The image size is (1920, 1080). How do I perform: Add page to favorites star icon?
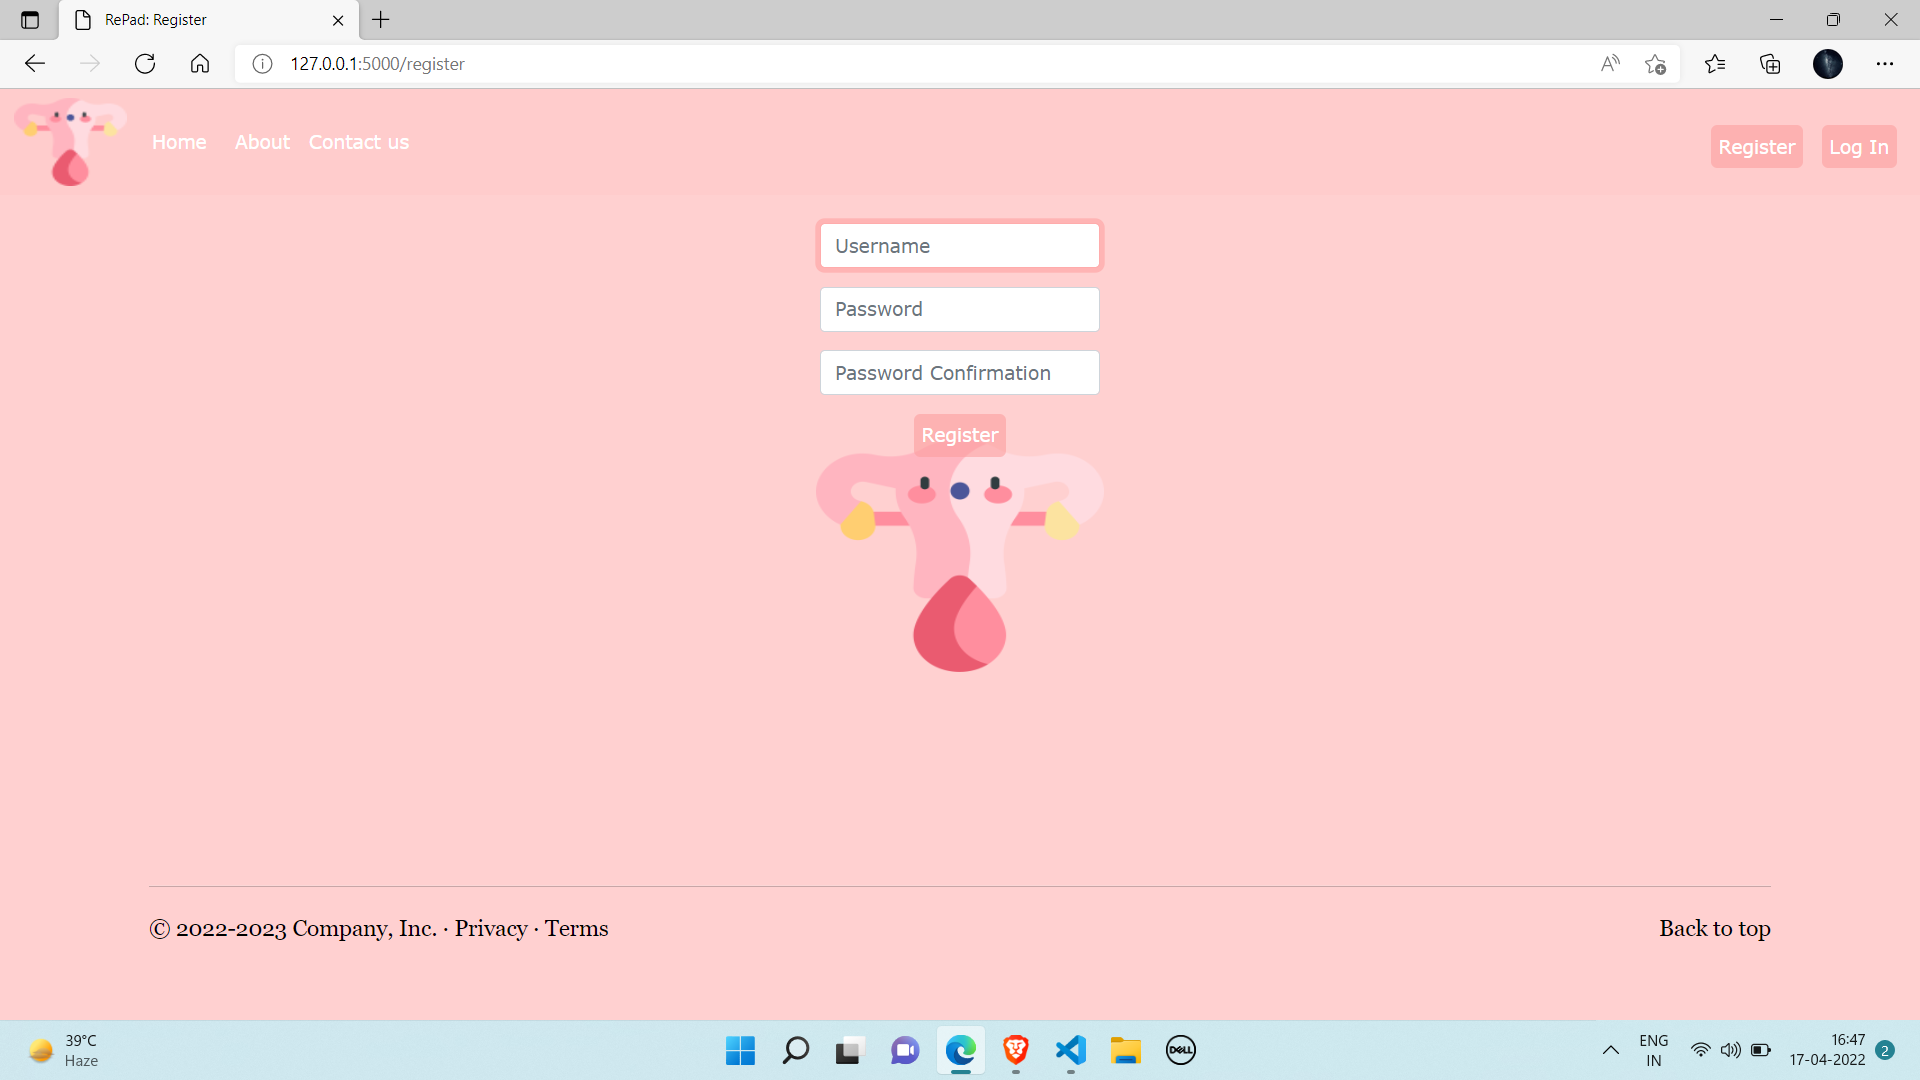pos(1655,64)
